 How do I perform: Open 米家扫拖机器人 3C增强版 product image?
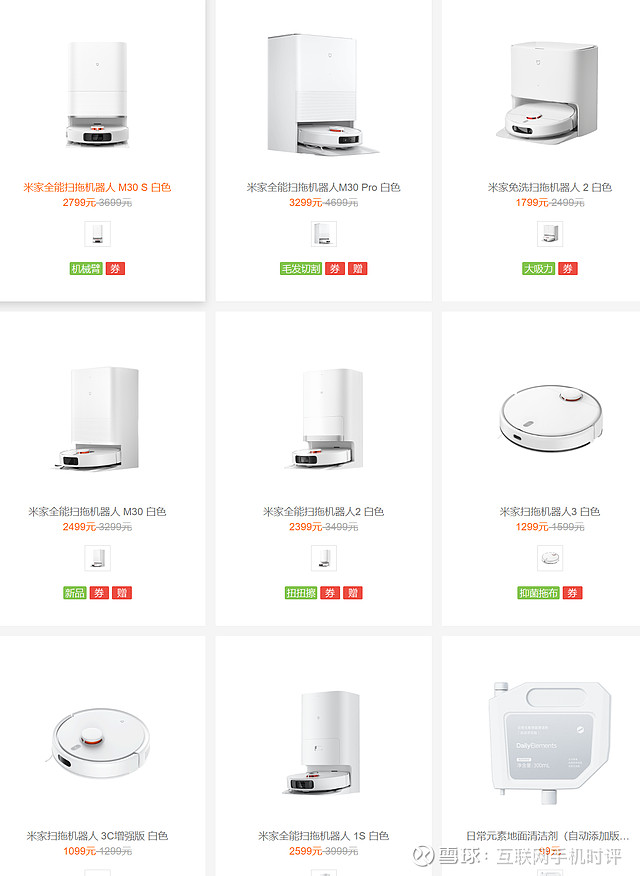(x=100, y=743)
